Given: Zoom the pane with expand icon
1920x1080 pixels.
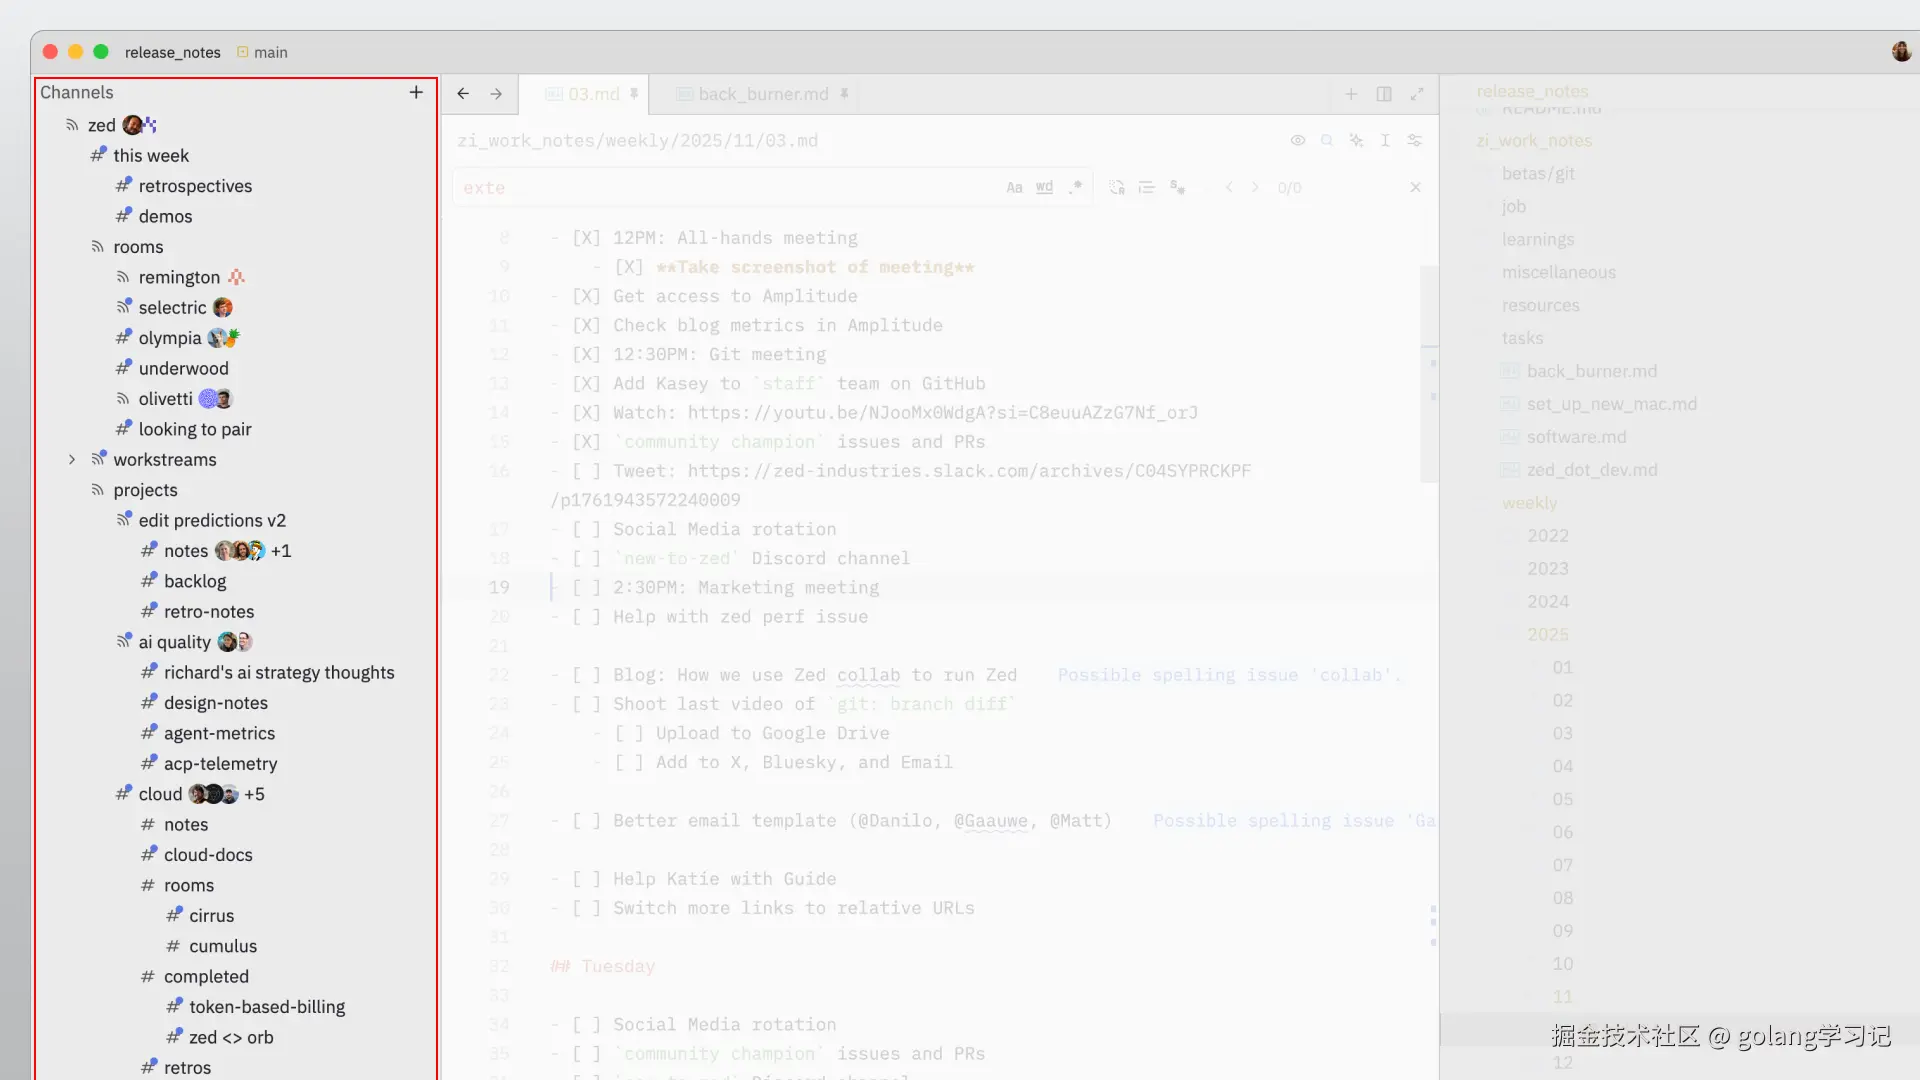Looking at the screenshot, I should 1417,94.
